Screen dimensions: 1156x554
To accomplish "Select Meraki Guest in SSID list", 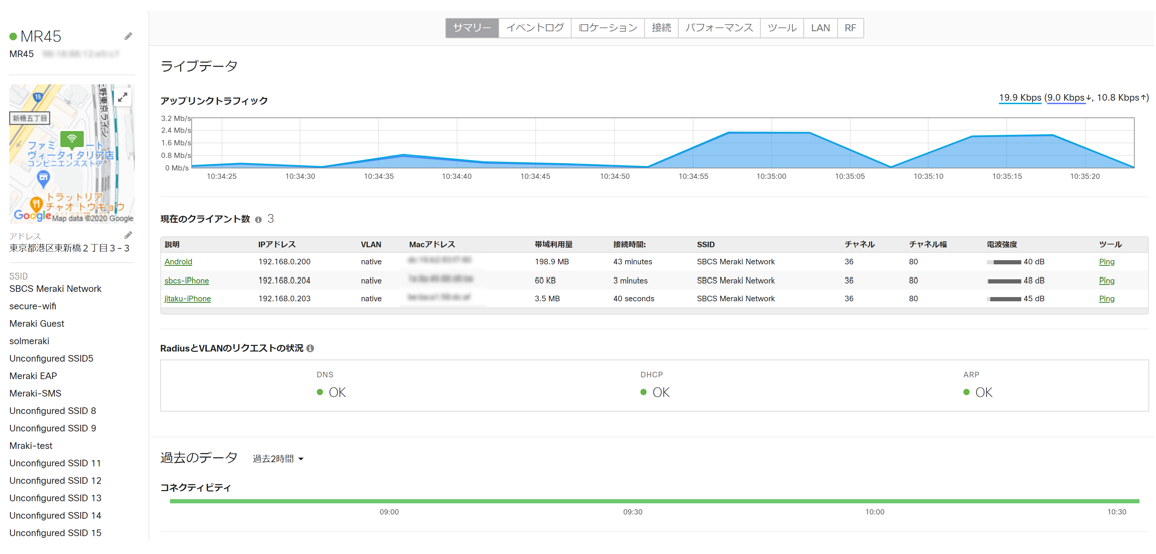I will click(37, 324).
